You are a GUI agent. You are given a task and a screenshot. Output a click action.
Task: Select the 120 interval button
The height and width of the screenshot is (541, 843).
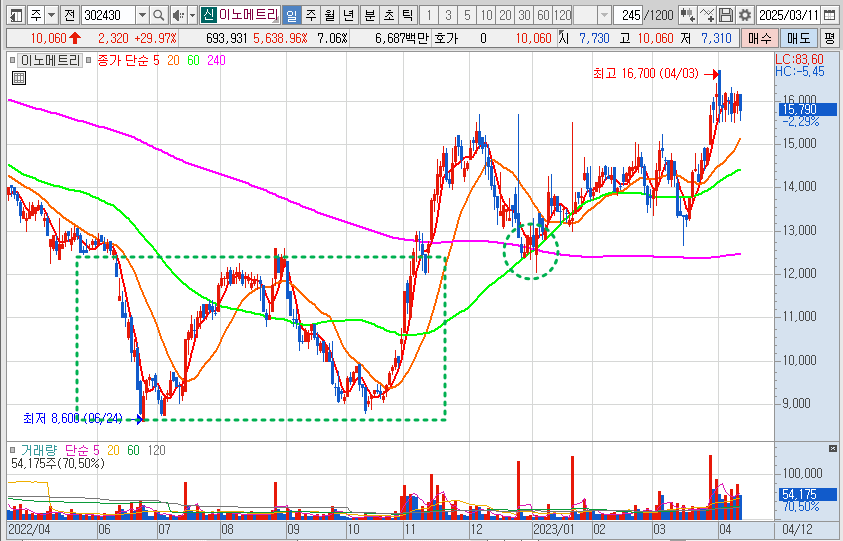tap(562, 15)
